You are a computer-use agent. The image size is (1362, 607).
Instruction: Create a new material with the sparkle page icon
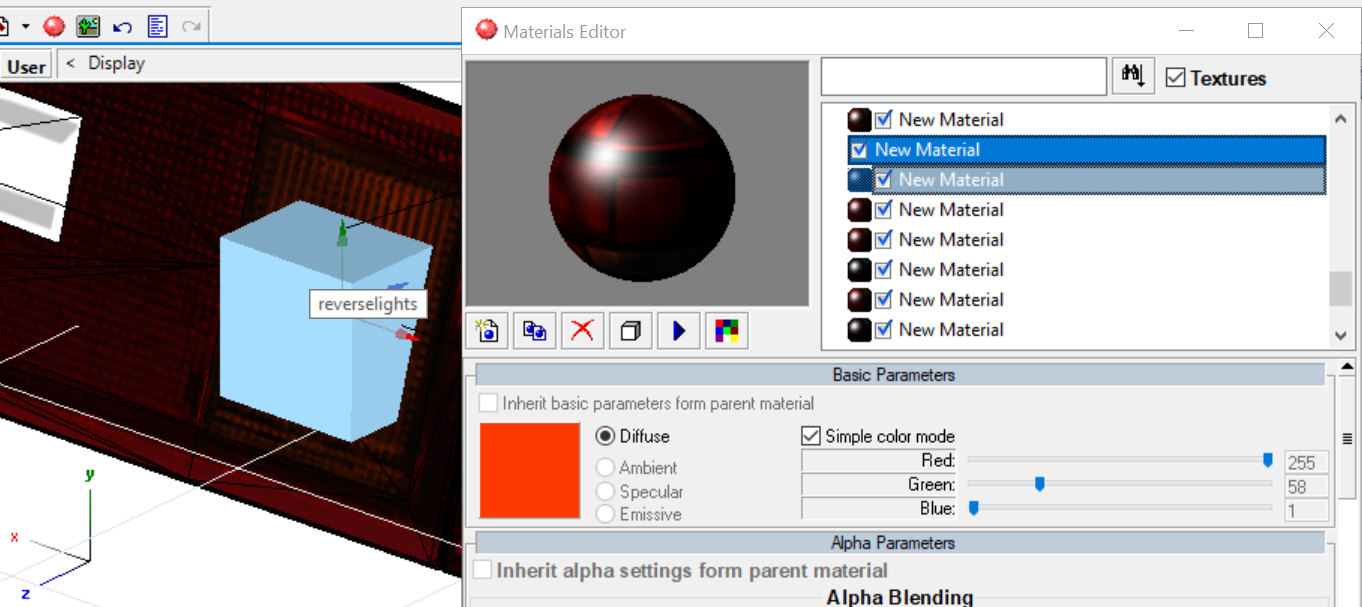(x=487, y=330)
